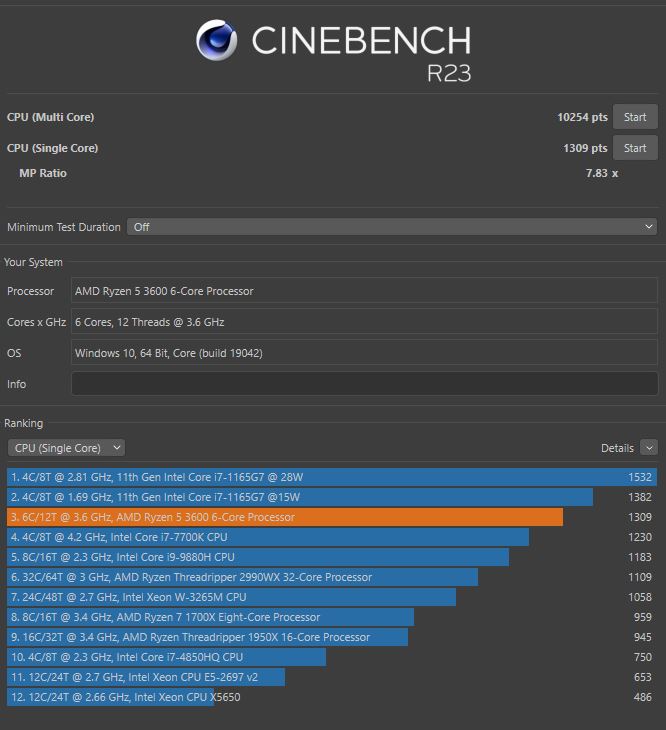
Task: Click the OS field Windows 10 64 Bit
Action: [364, 352]
